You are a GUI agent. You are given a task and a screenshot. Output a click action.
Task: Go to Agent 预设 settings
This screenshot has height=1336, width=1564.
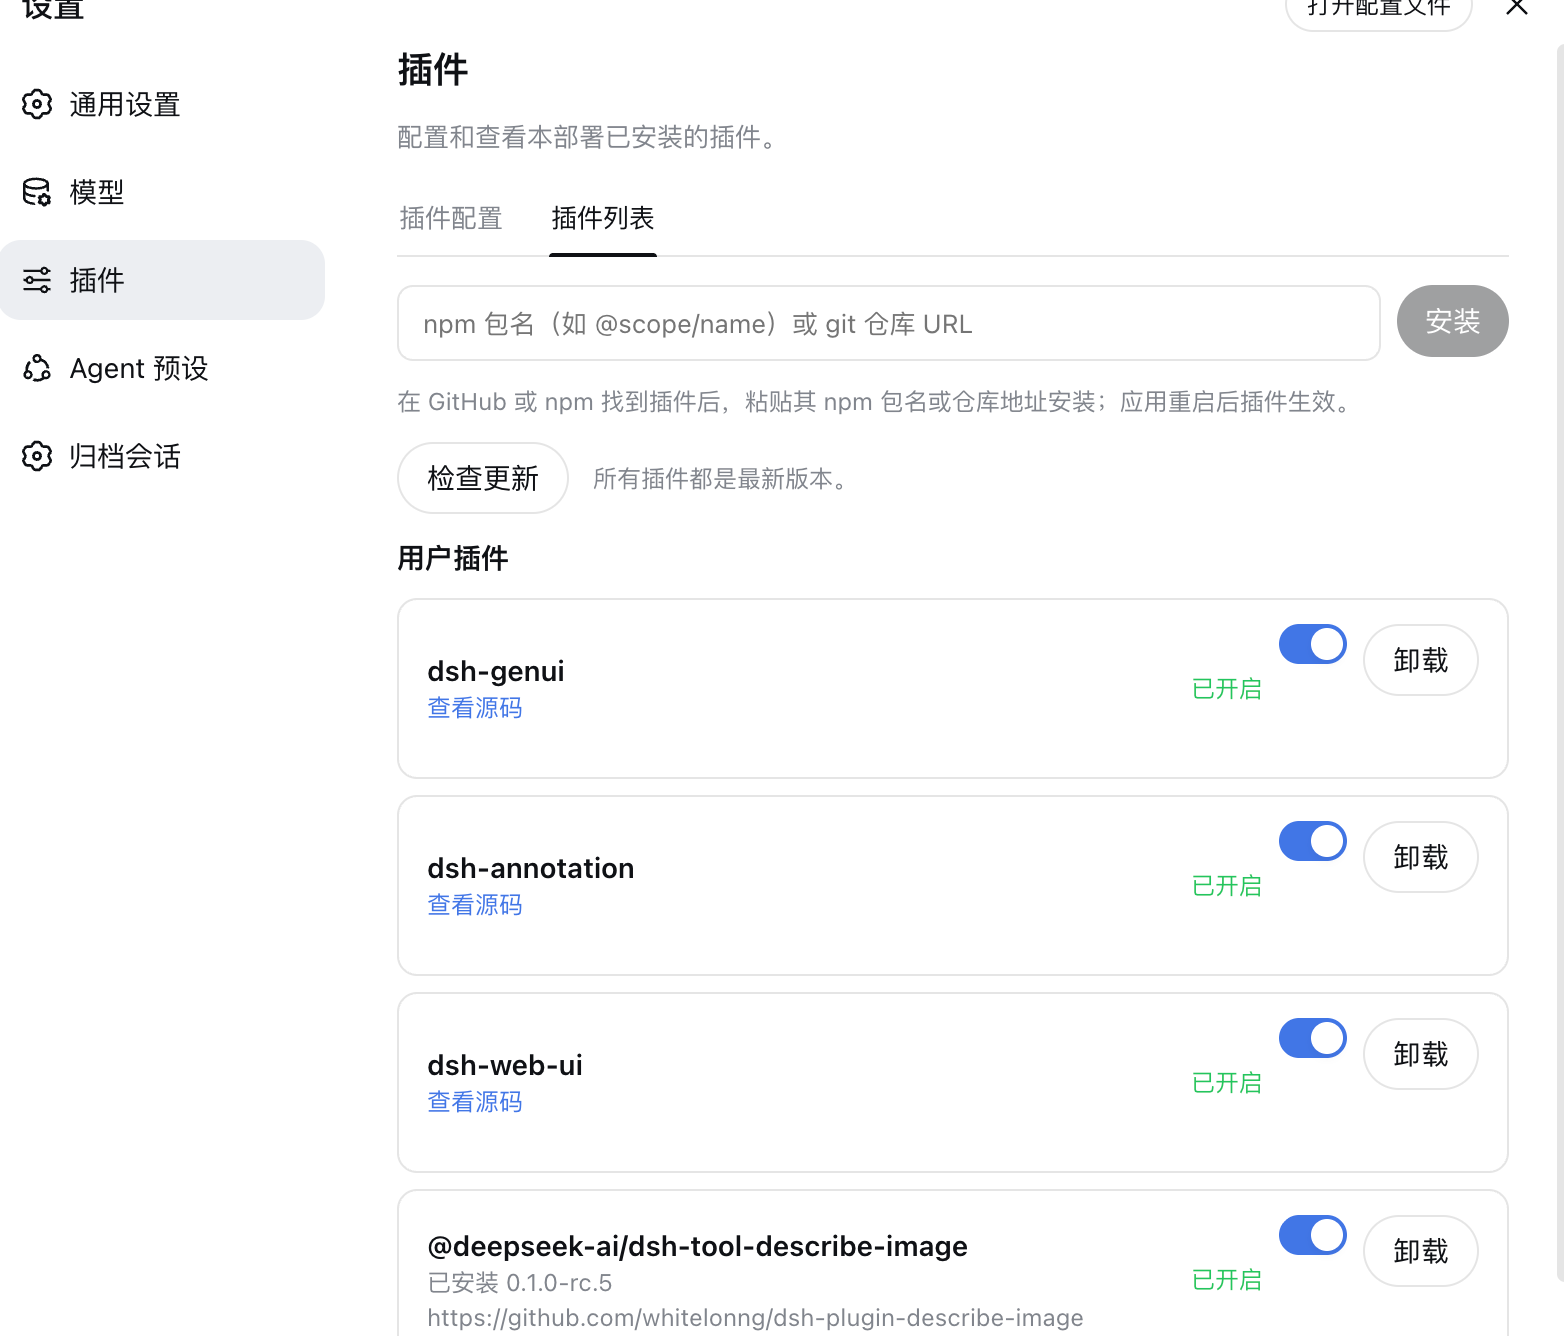coord(162,368)
